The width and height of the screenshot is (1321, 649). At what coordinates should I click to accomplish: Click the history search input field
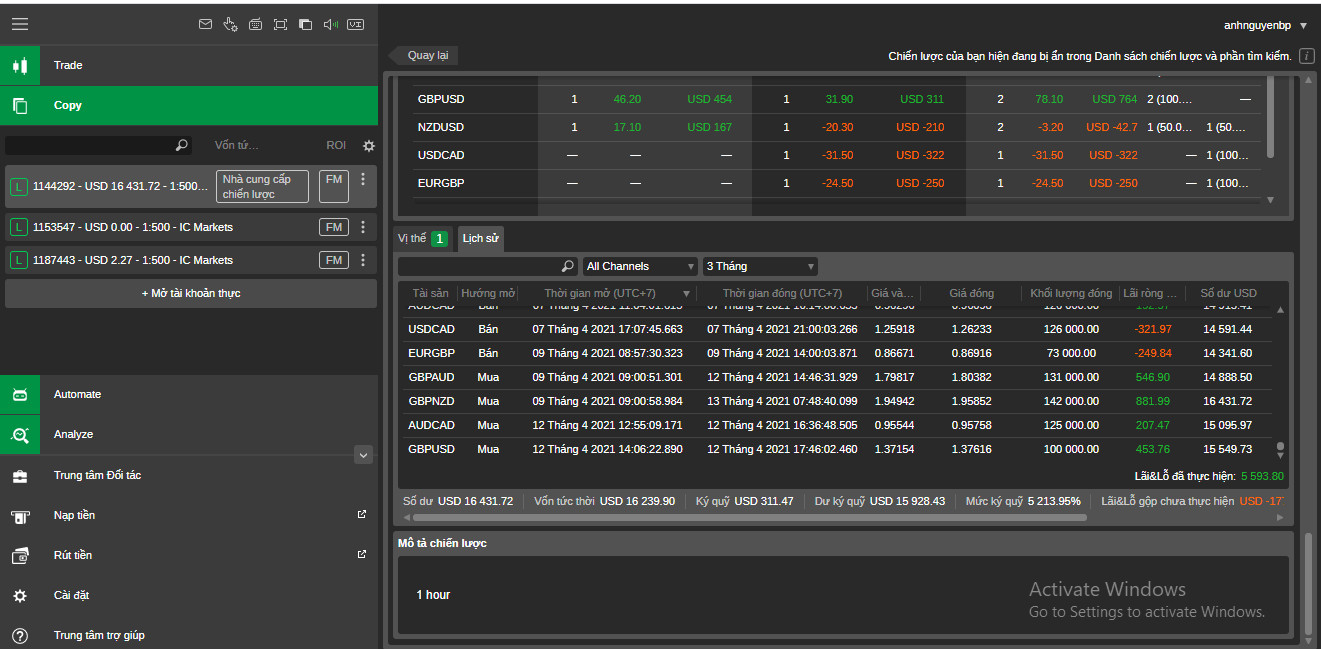[480, 266]
